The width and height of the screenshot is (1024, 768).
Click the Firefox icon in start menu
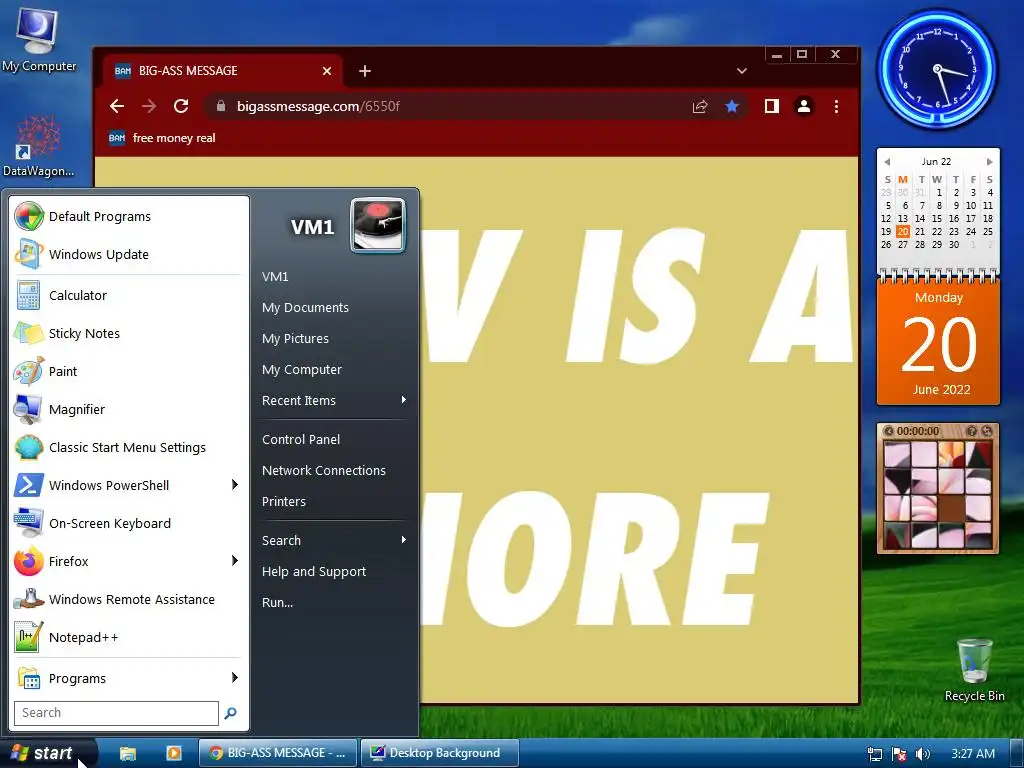click(29, 561)
